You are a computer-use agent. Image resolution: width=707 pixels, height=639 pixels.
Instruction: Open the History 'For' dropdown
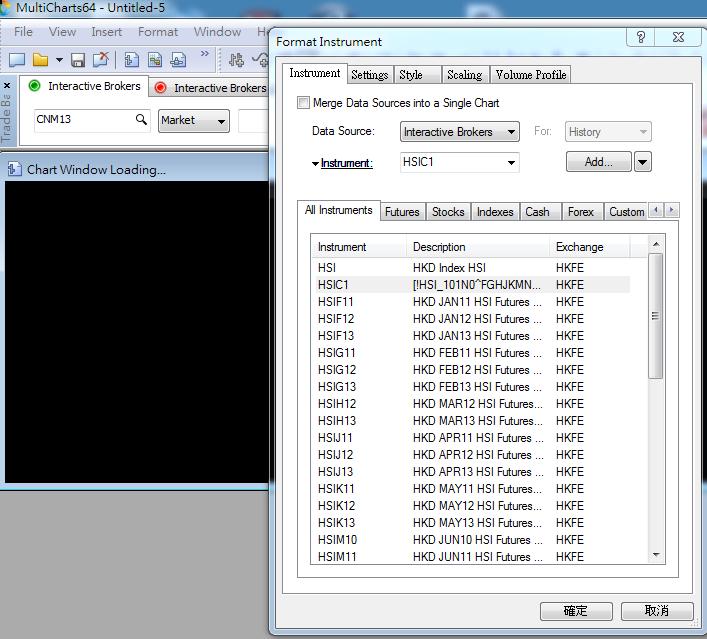click(608, 132)
